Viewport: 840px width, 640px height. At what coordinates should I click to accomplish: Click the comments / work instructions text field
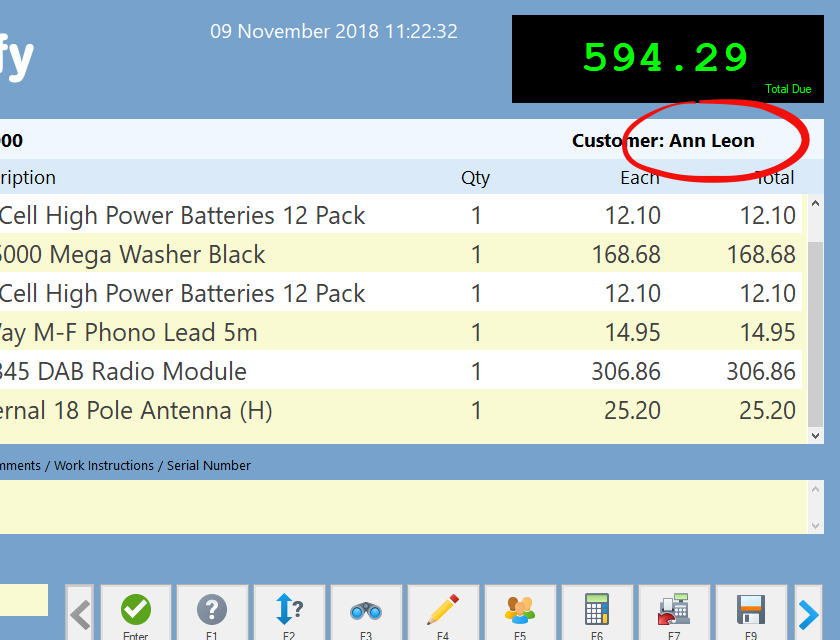point(400,506)
